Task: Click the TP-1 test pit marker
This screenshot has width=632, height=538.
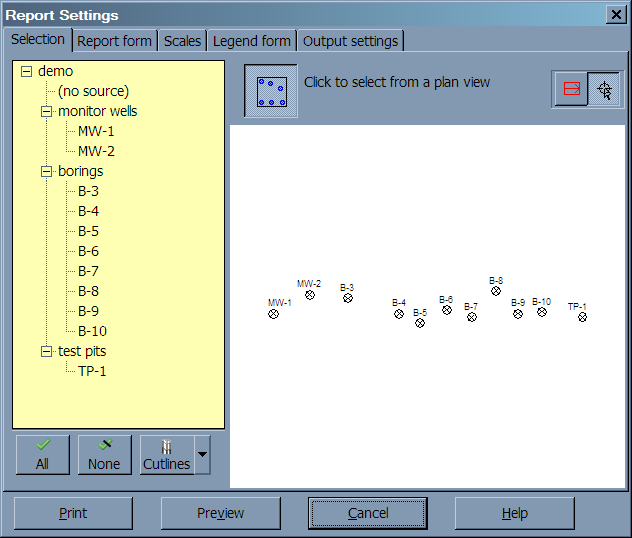Action: 582,317
